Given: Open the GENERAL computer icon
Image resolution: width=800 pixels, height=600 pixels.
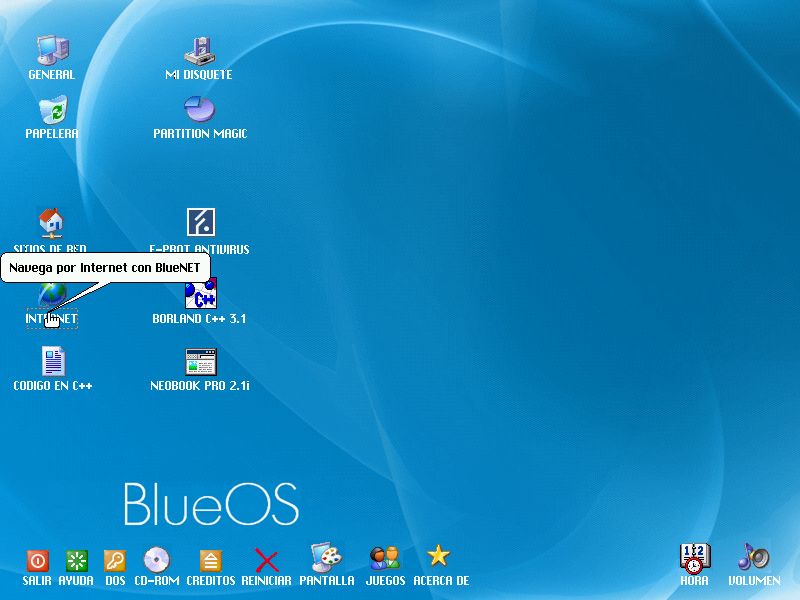Looking at the screenshot, I should 53,50.
